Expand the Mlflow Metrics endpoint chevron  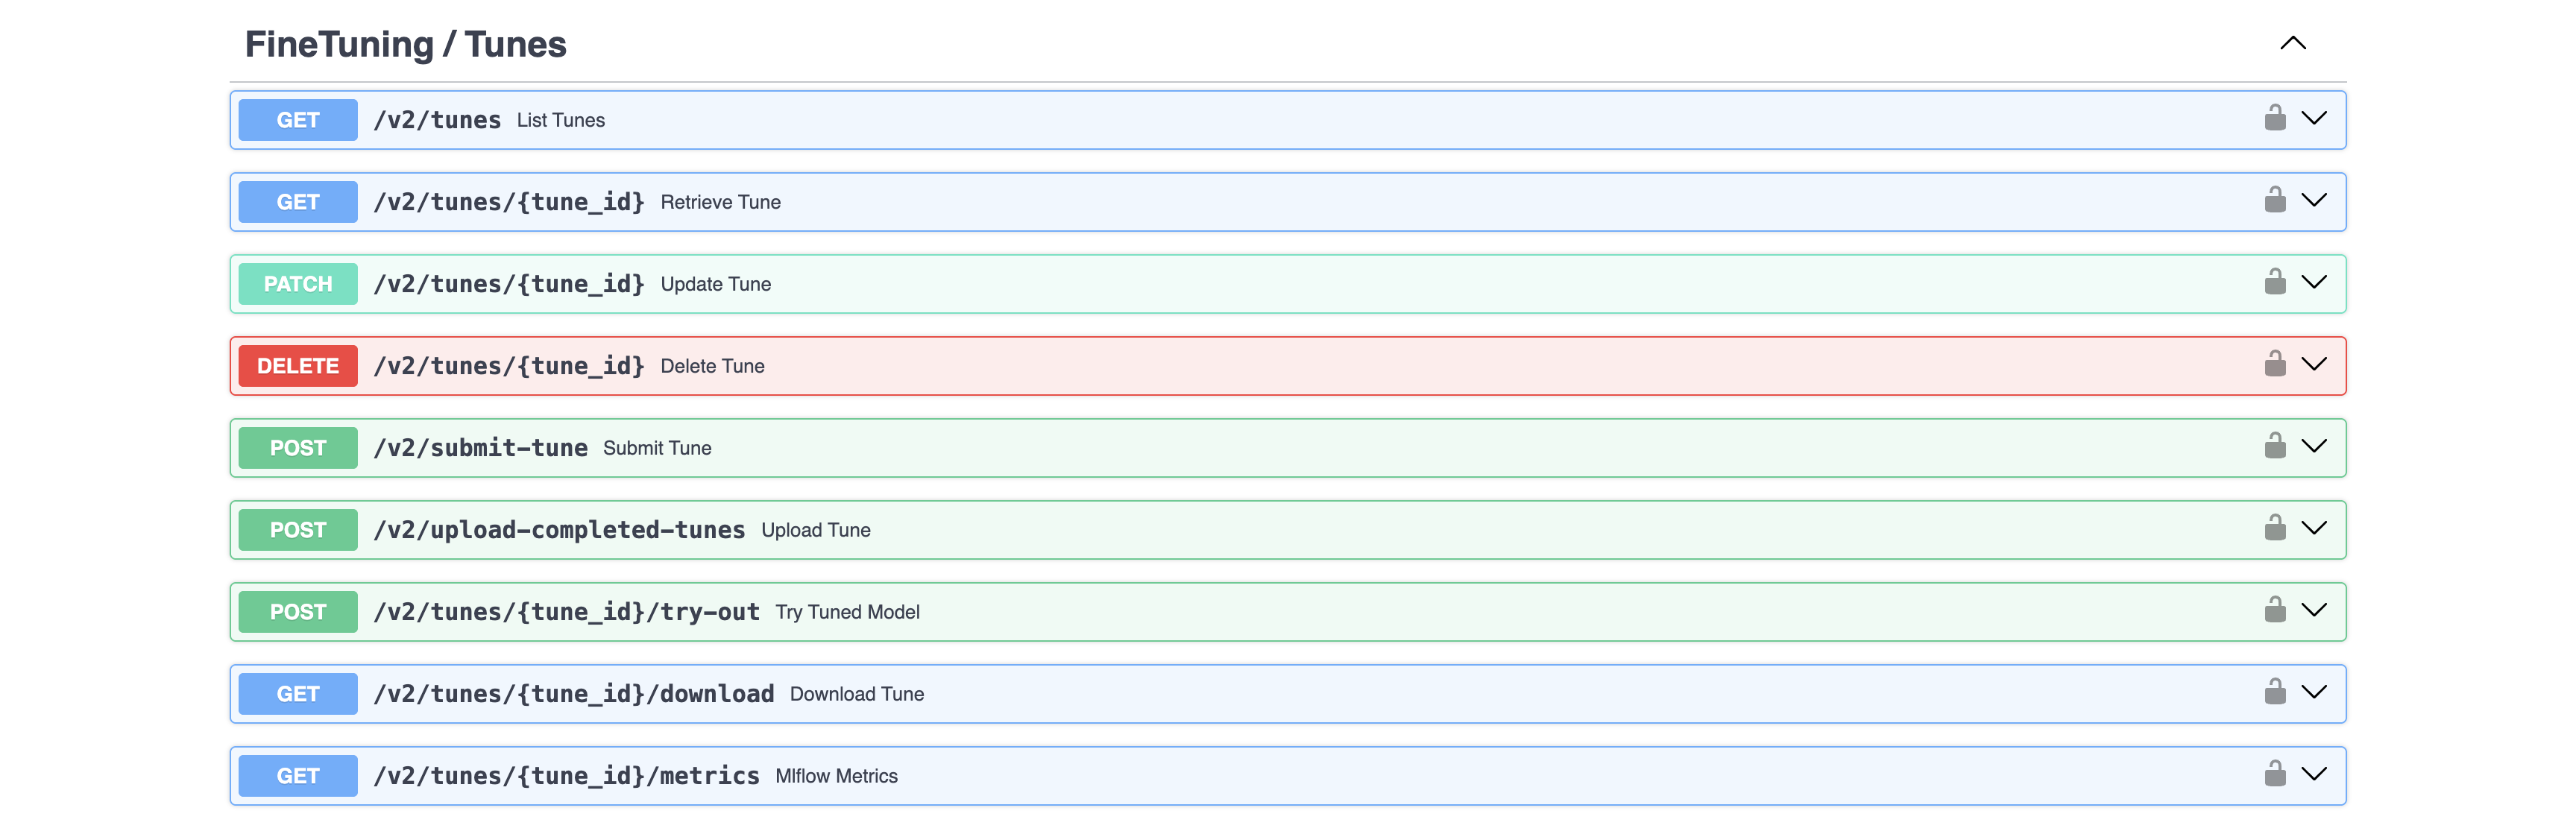pyautogui.click(x=2314, y=774)
